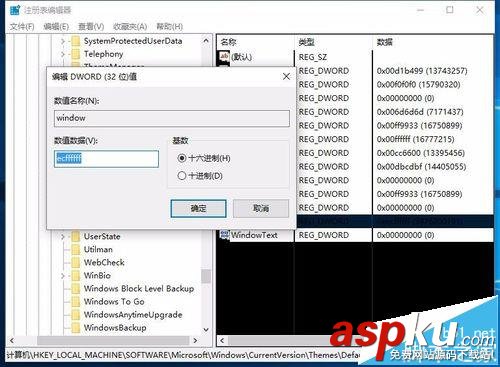
Task: Select 十六进制(H) hexadecimal radio option
Action: point(182,158)
